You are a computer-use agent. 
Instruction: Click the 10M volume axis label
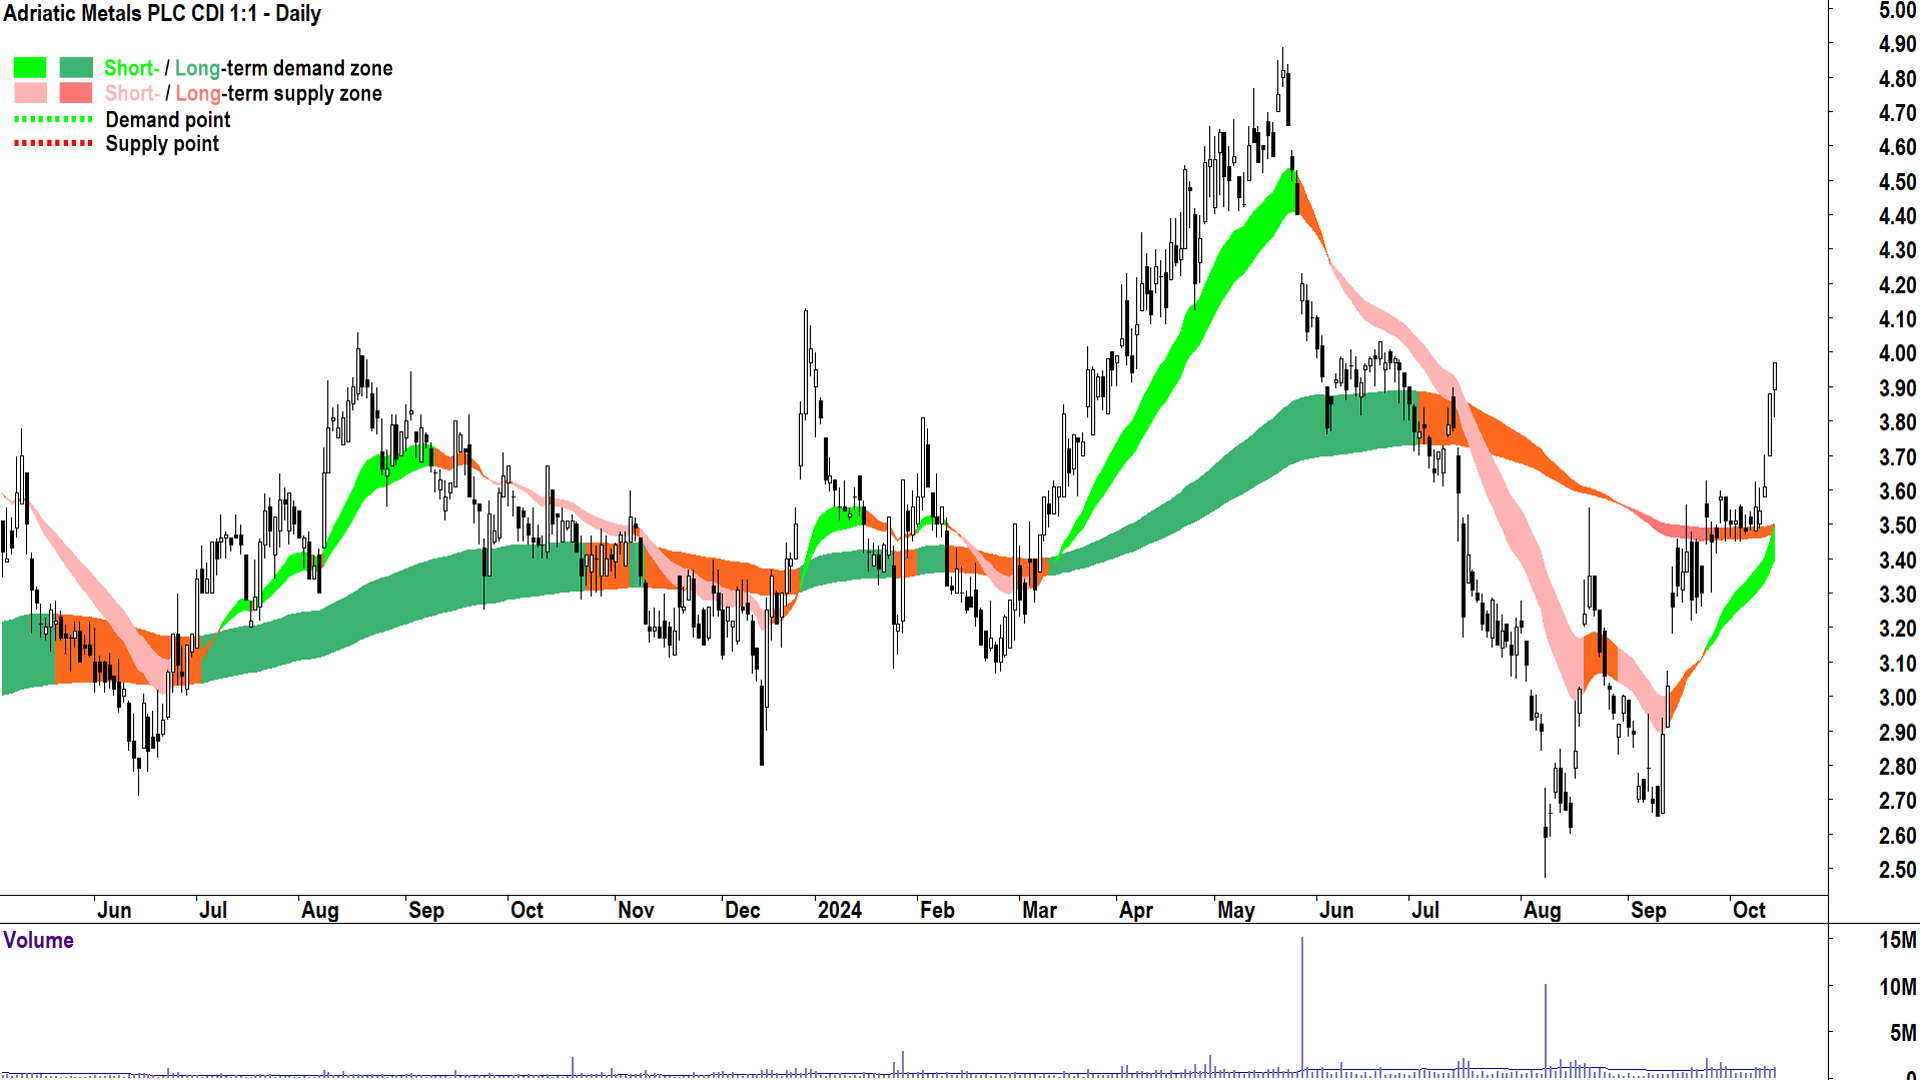1897,987
